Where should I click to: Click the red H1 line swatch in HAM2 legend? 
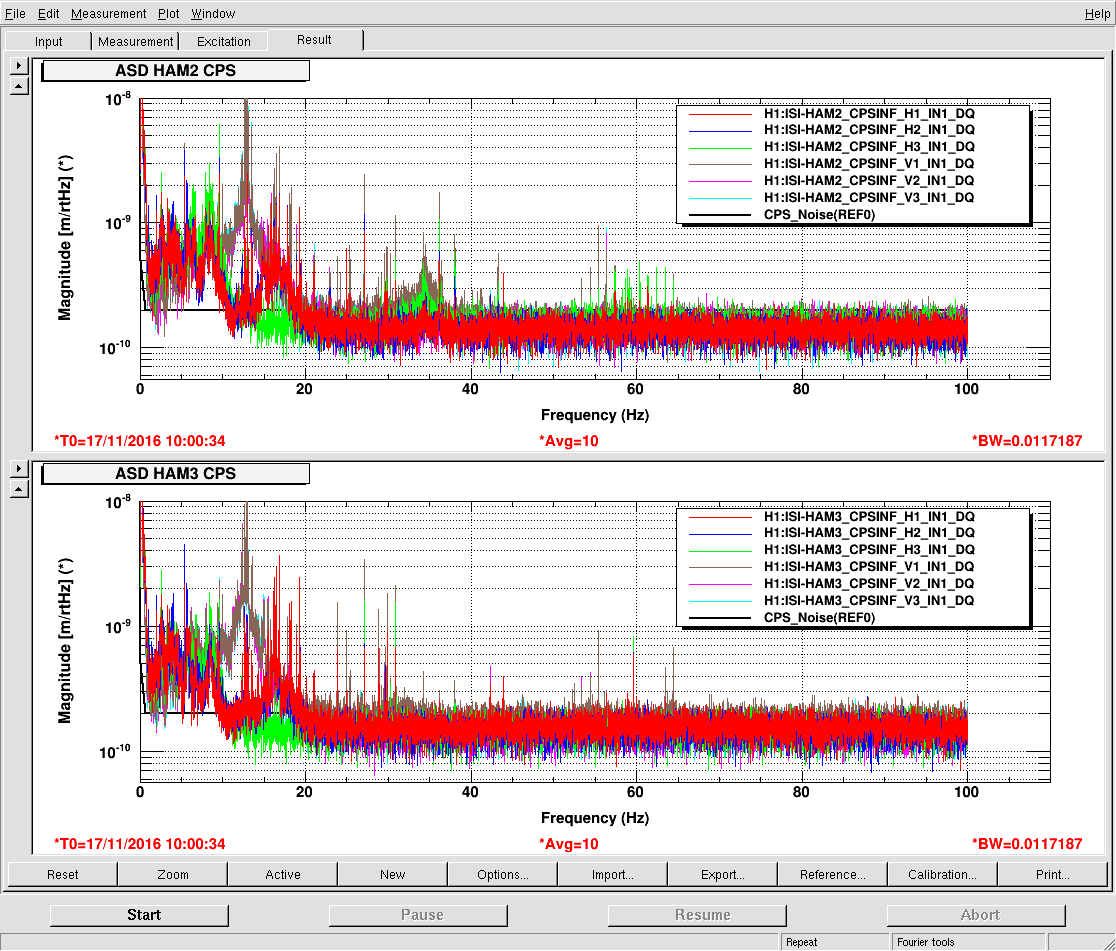pyautogui.click(x=720, y=114)
